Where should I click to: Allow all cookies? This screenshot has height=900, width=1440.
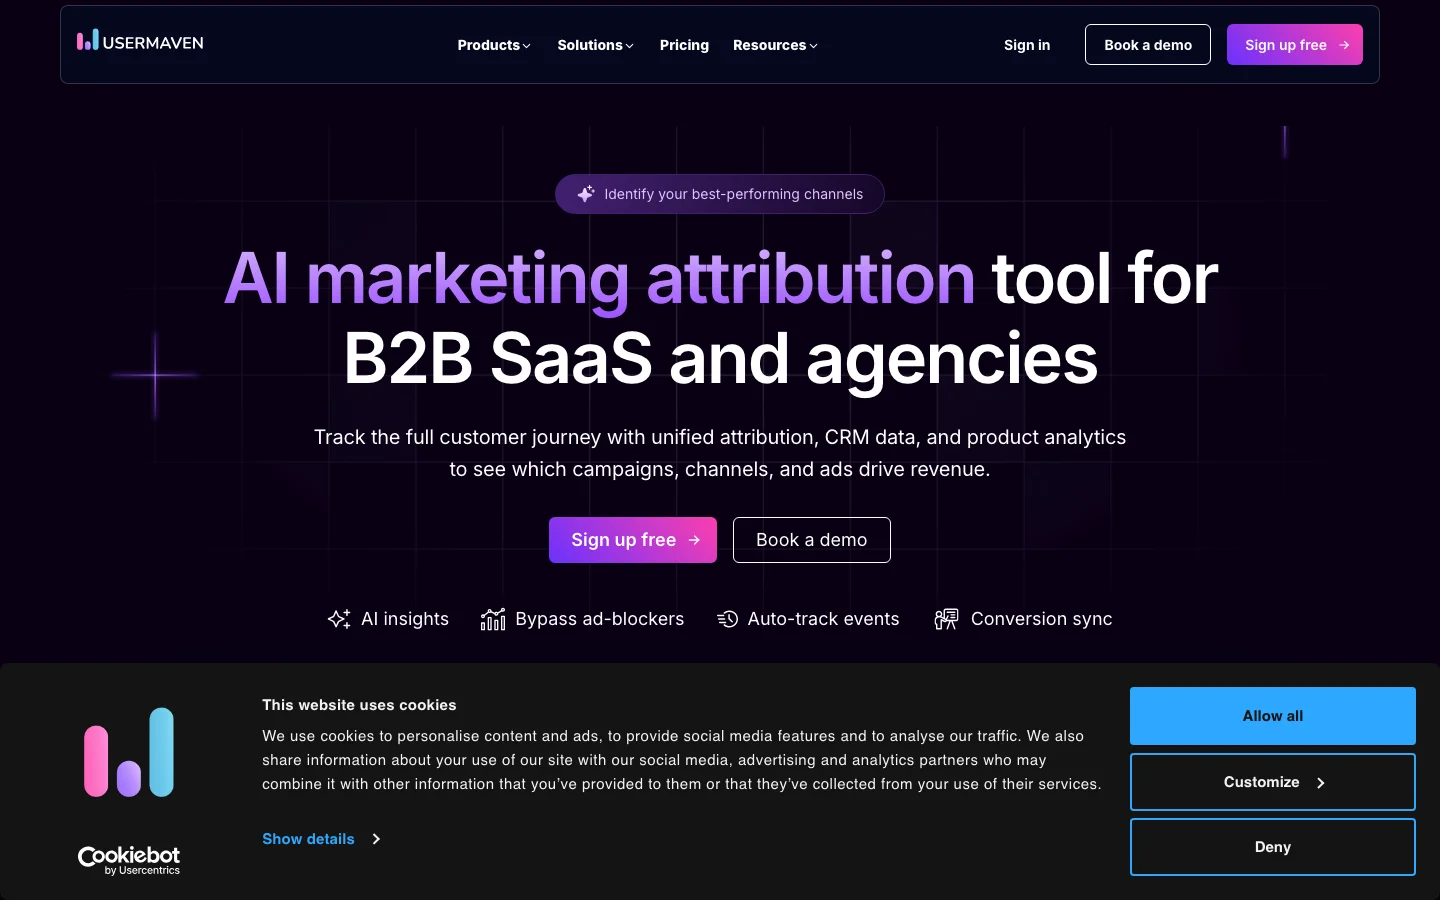1273,716
